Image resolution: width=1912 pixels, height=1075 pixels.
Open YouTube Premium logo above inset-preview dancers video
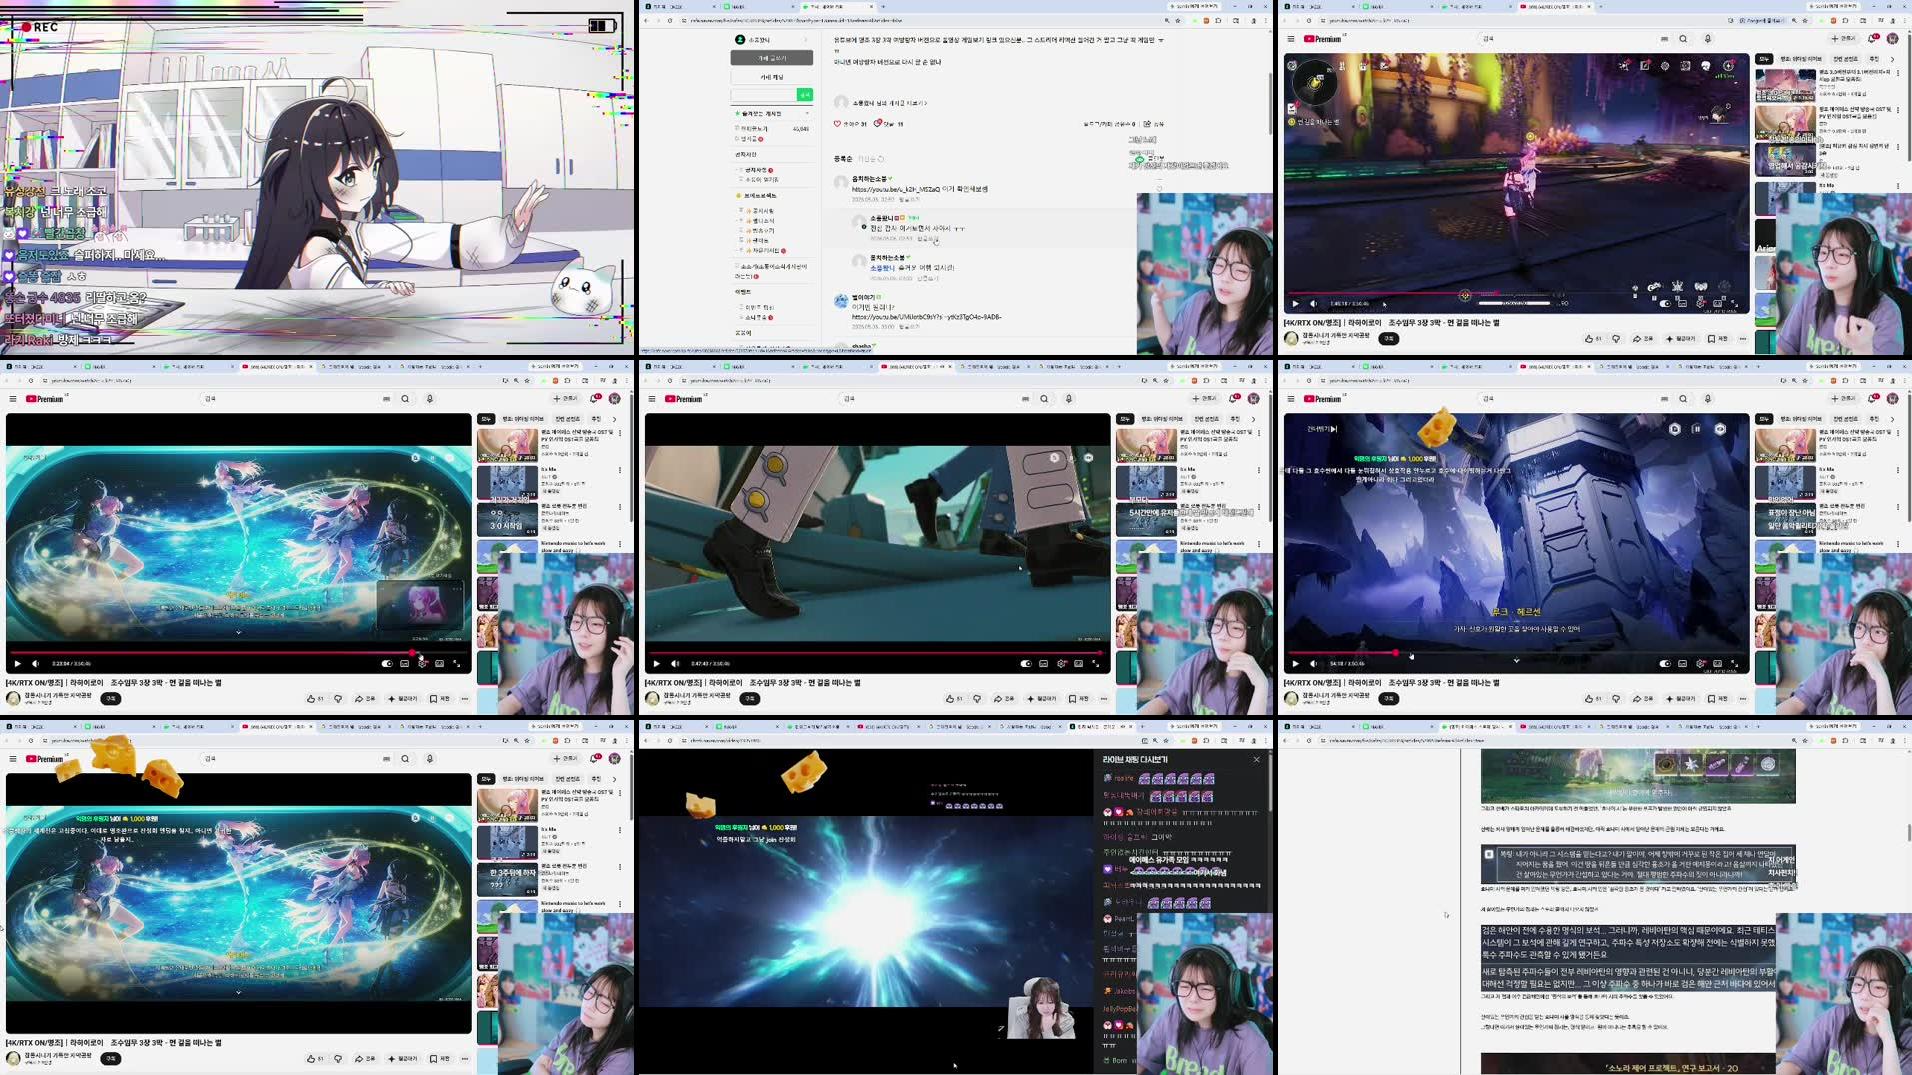[x=44, y=399]
